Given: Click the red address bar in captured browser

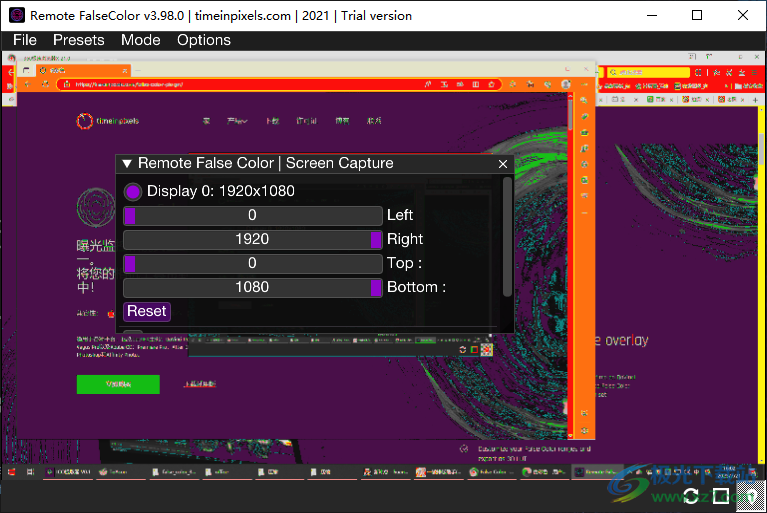Looking at the screenshot, I should point(279,84).
